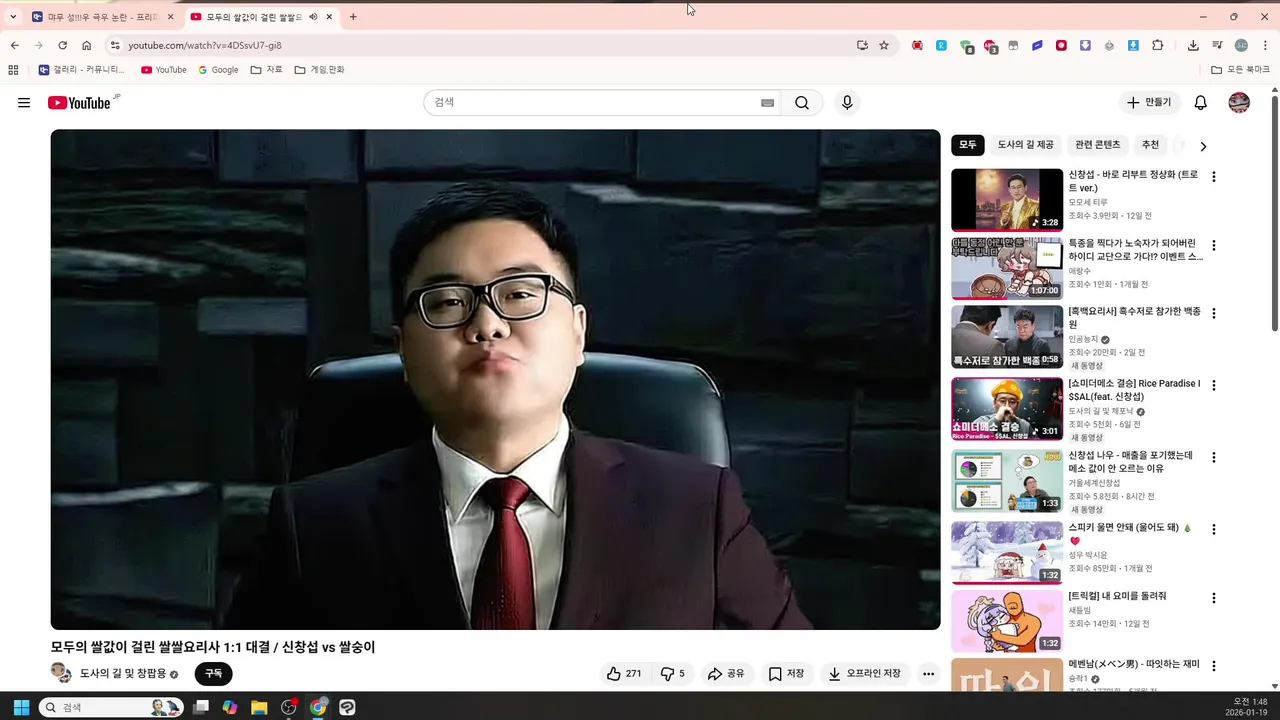Open options for 신창섭 바로 리부트 video

[x=1214, y=177]
